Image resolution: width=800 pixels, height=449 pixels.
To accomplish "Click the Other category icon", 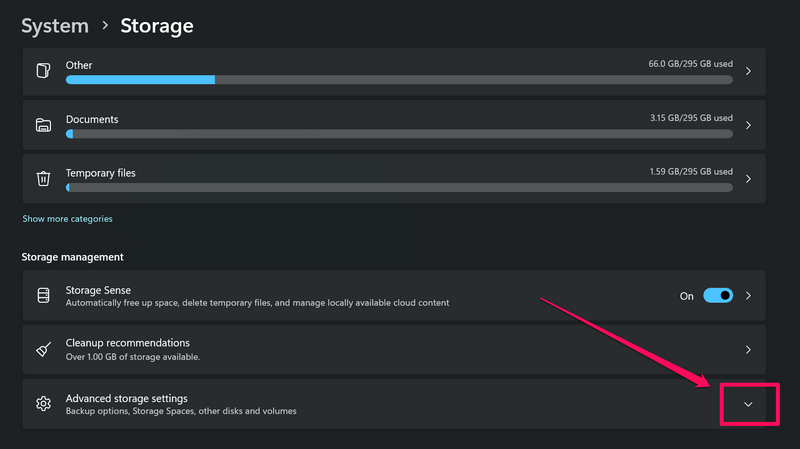I will [43, 71].
